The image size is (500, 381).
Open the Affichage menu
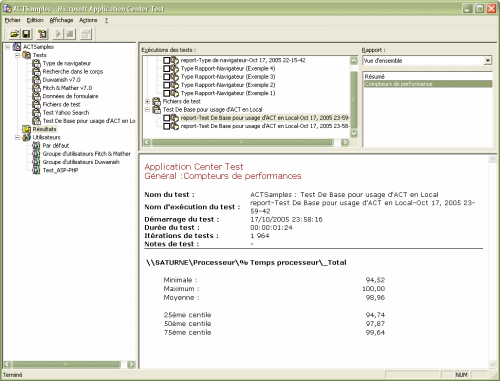coord(61,20)
